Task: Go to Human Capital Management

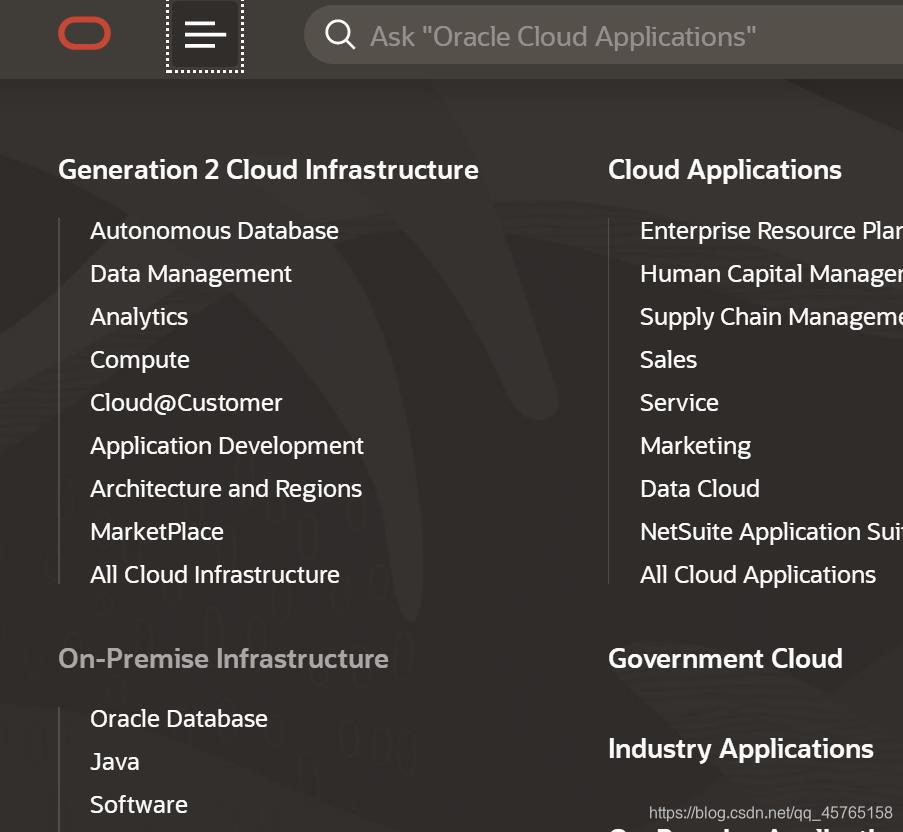Action: (771, 274)
